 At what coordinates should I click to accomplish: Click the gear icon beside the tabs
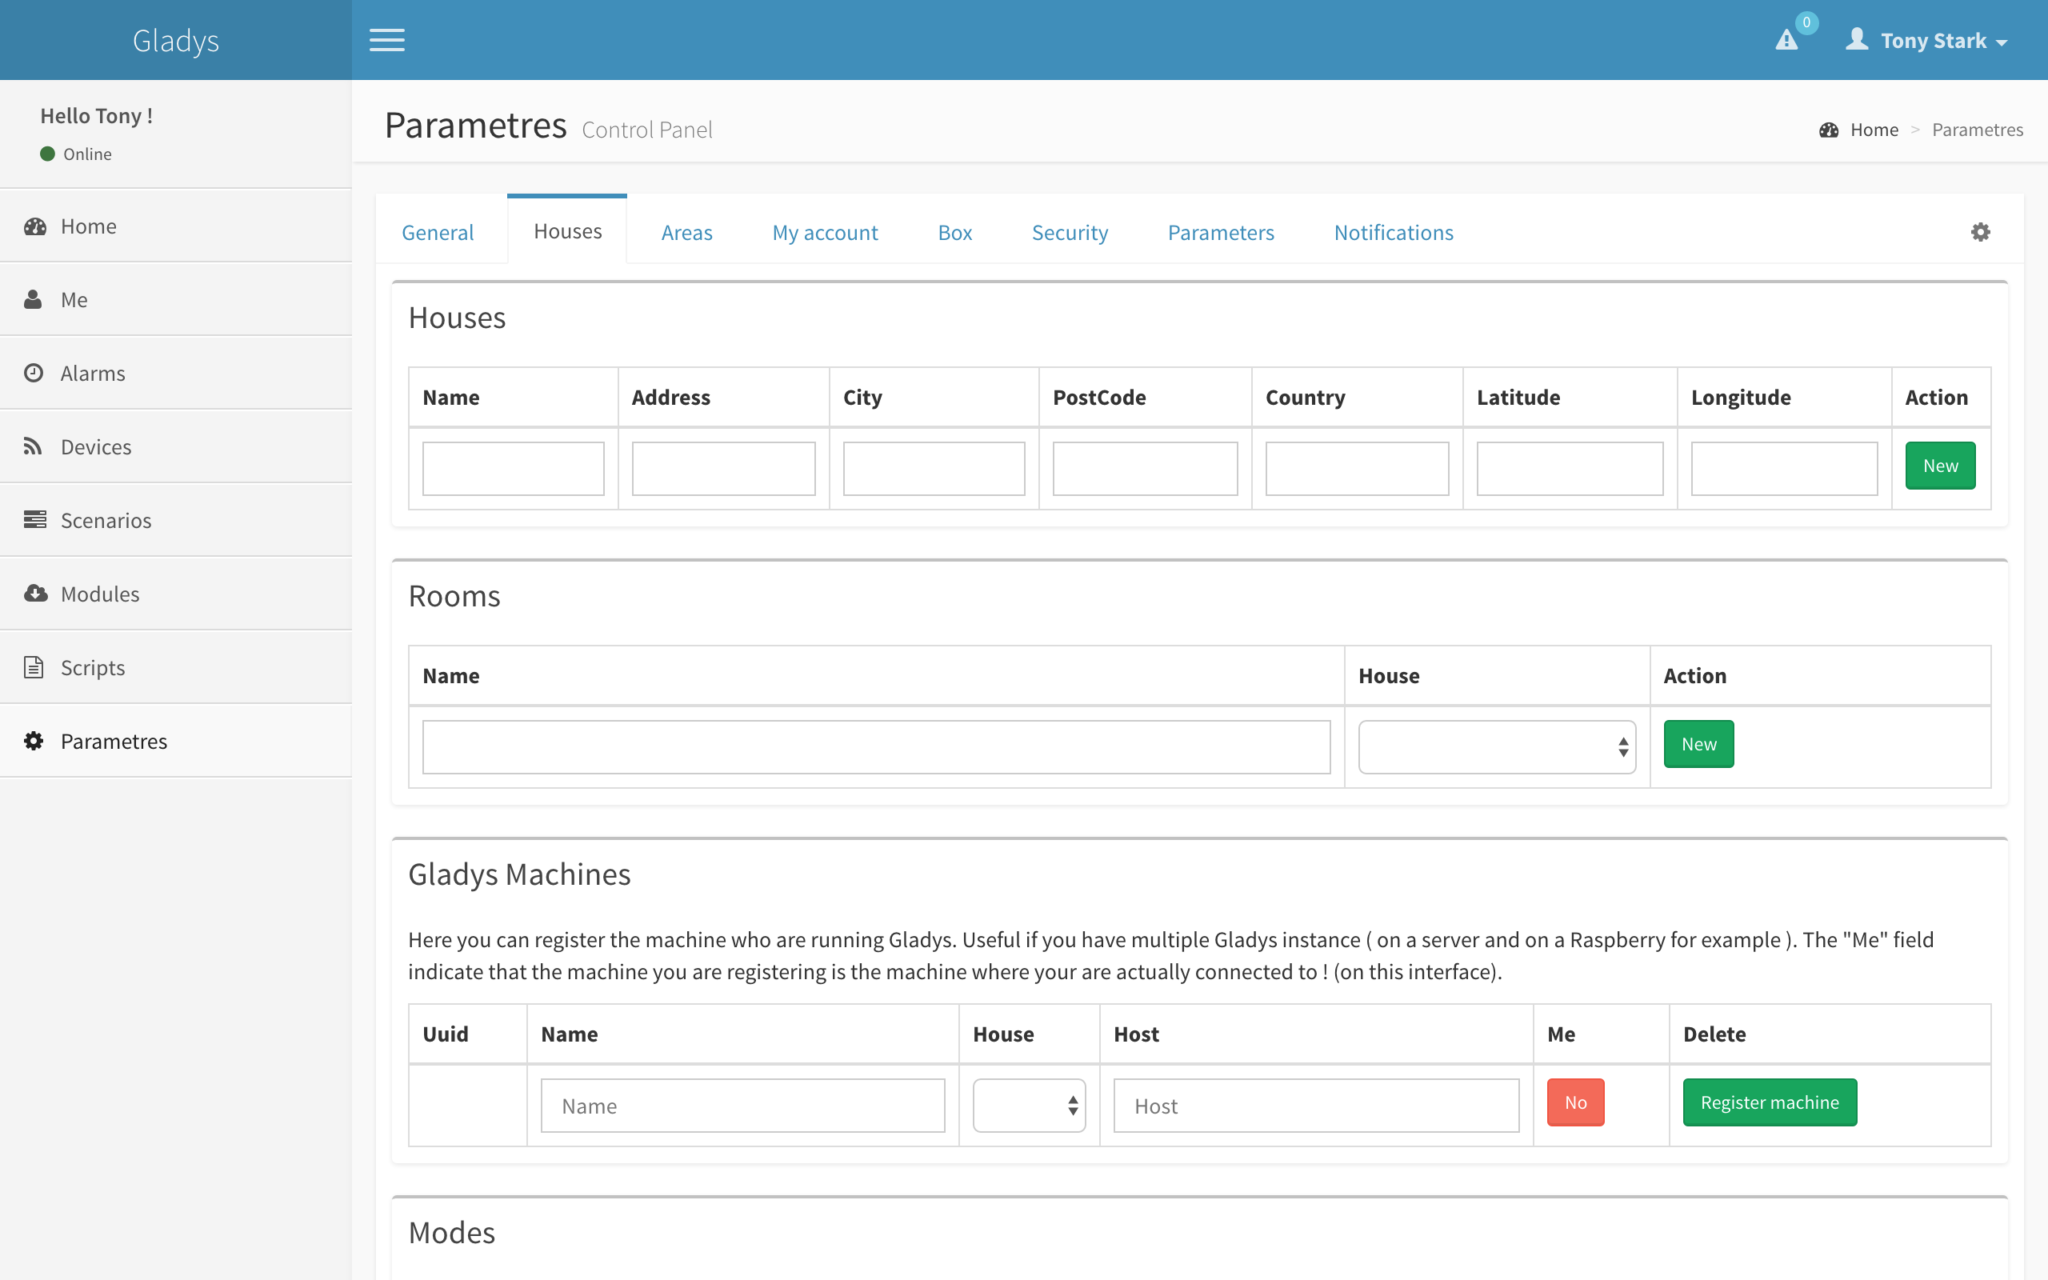pyautogui.click(x=1980, y=232)
